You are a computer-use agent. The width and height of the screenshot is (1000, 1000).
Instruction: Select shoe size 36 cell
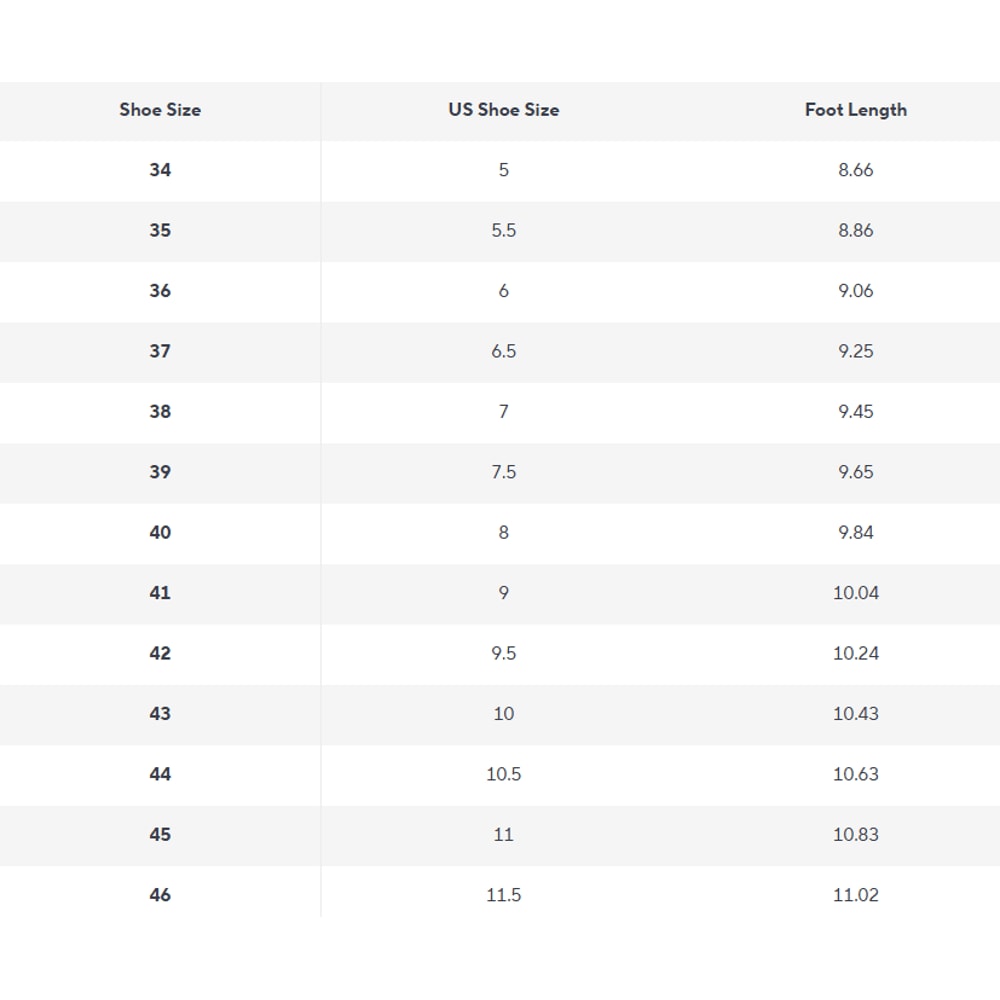pos(160,291)
